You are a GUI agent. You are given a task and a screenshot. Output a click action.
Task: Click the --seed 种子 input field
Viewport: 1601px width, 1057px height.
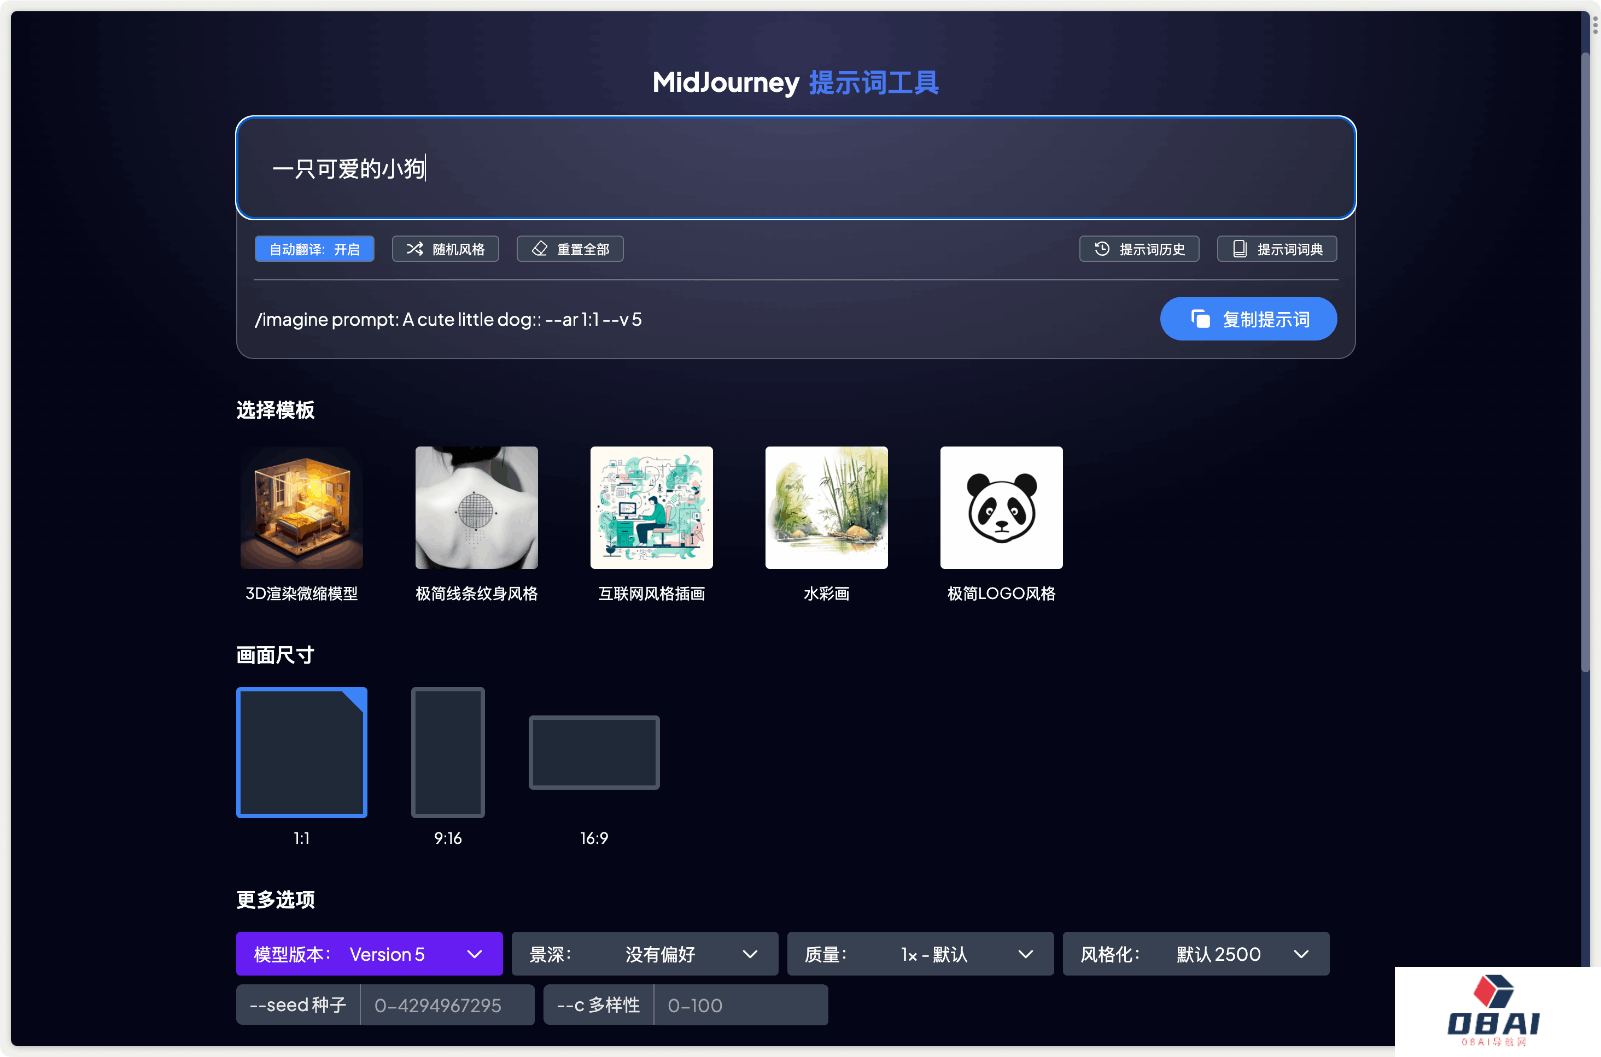point(447,1004)
